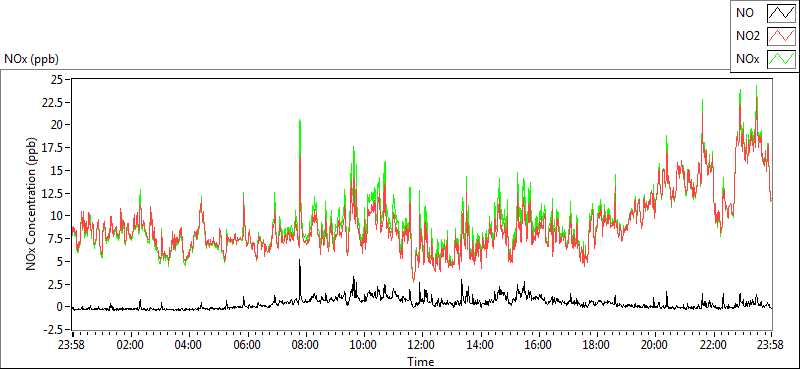Click the 12:00 time axis label
The image size is (800, 369).
(422, 344)
